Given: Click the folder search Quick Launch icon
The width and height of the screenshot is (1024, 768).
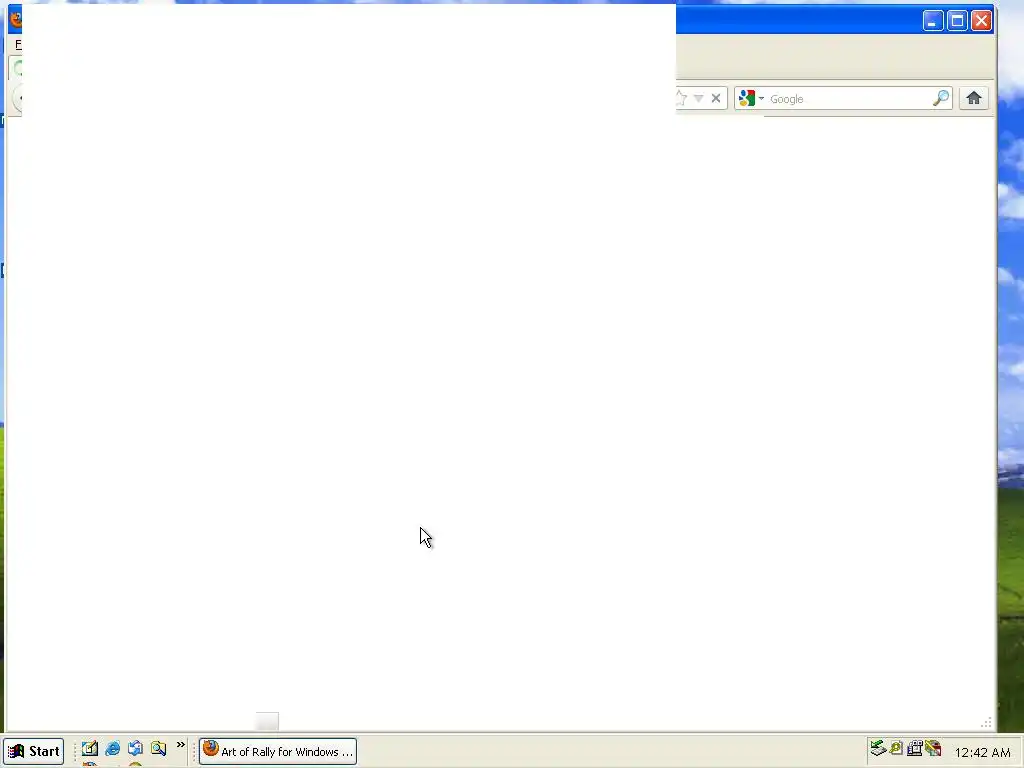Looking at the screenshot, I should click(159, 748).
